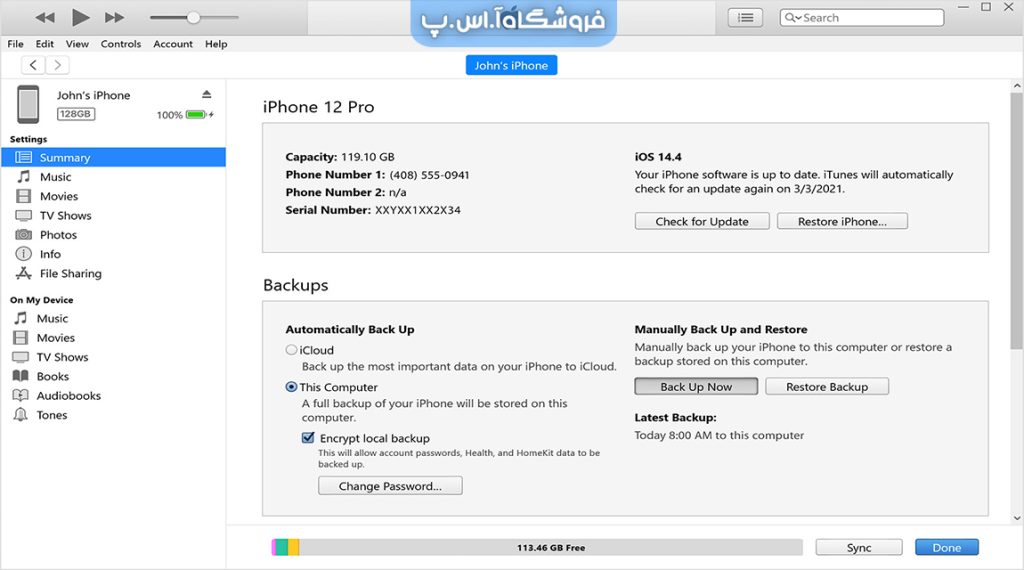Click Capacity value 119.10 GB
The width and height of the screenshot is (1024, 570).
pyautogui.click(x=368, y=157)
